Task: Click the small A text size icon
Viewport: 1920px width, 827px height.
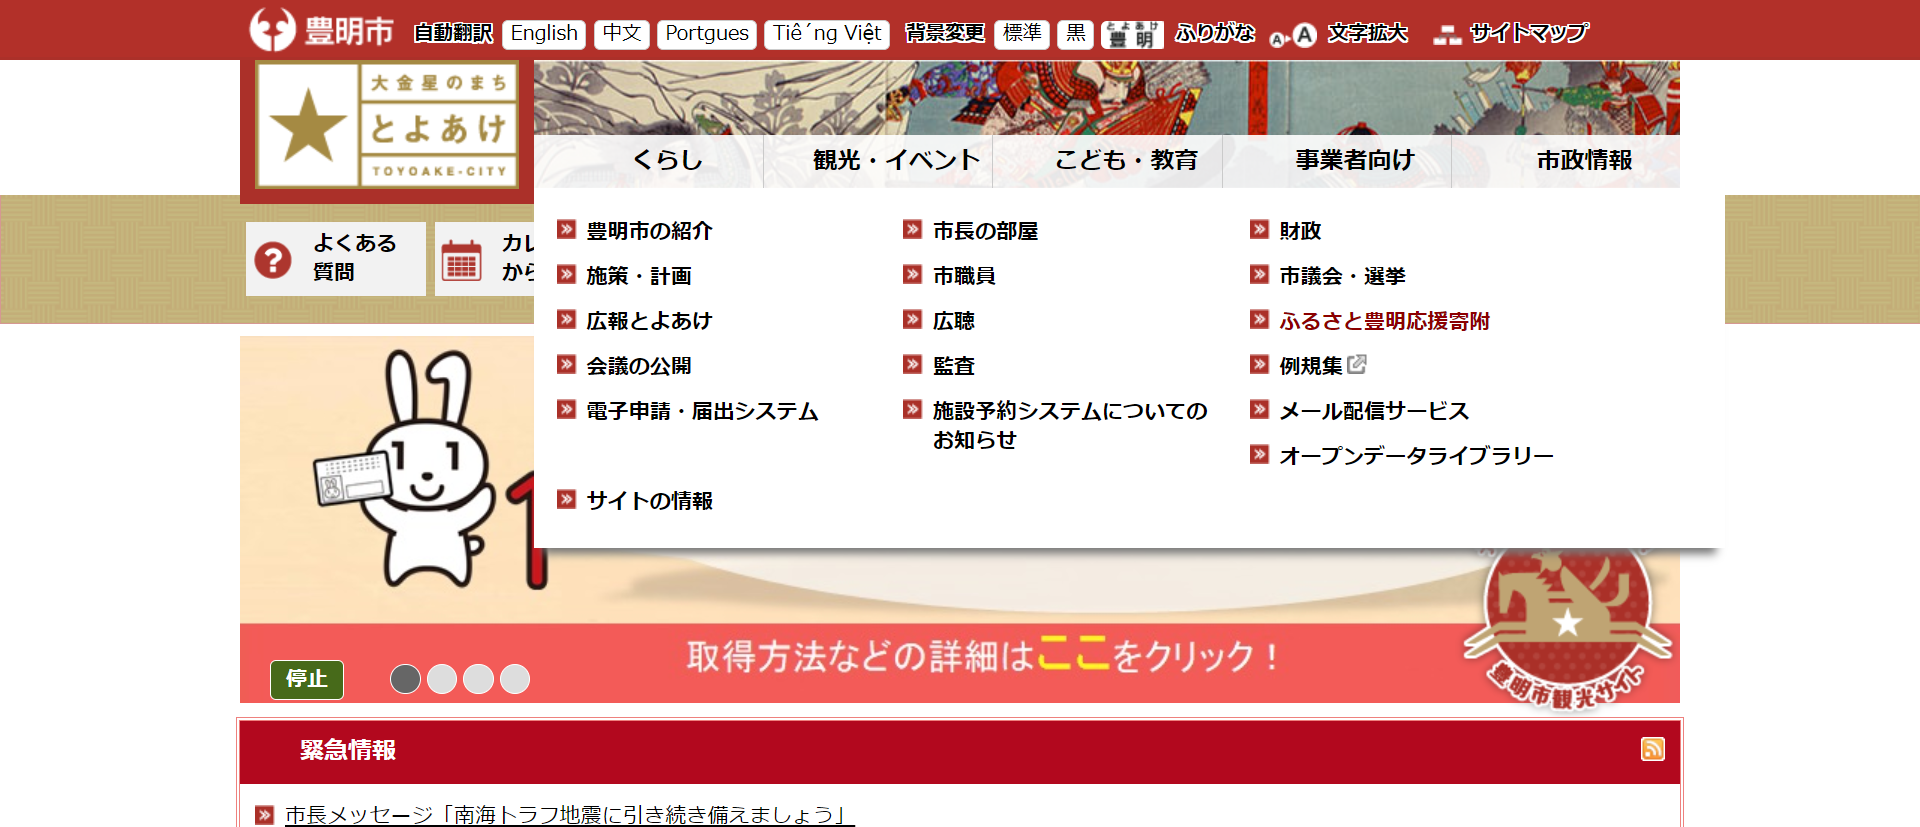Action: [x=1277, y=40]
